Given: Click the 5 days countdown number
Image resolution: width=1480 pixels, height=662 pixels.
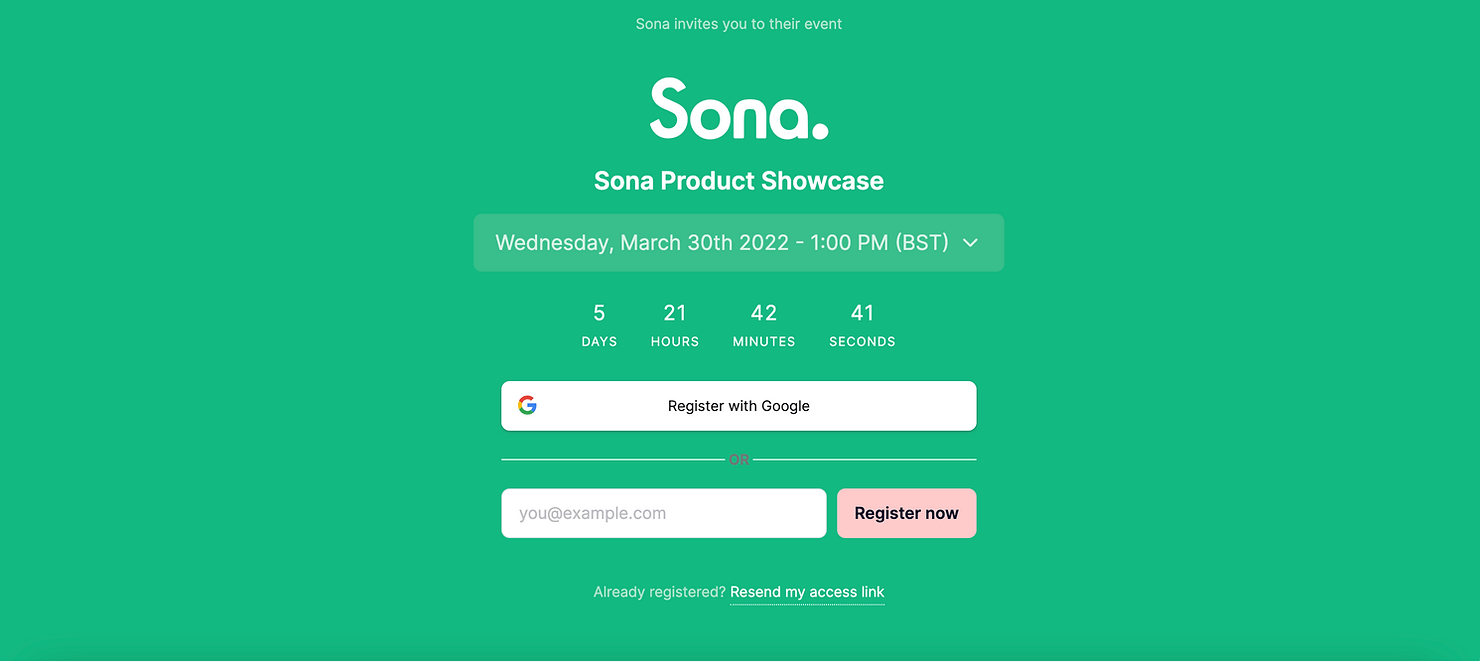Looking at the screenshot, I should (x=599, y=313).
